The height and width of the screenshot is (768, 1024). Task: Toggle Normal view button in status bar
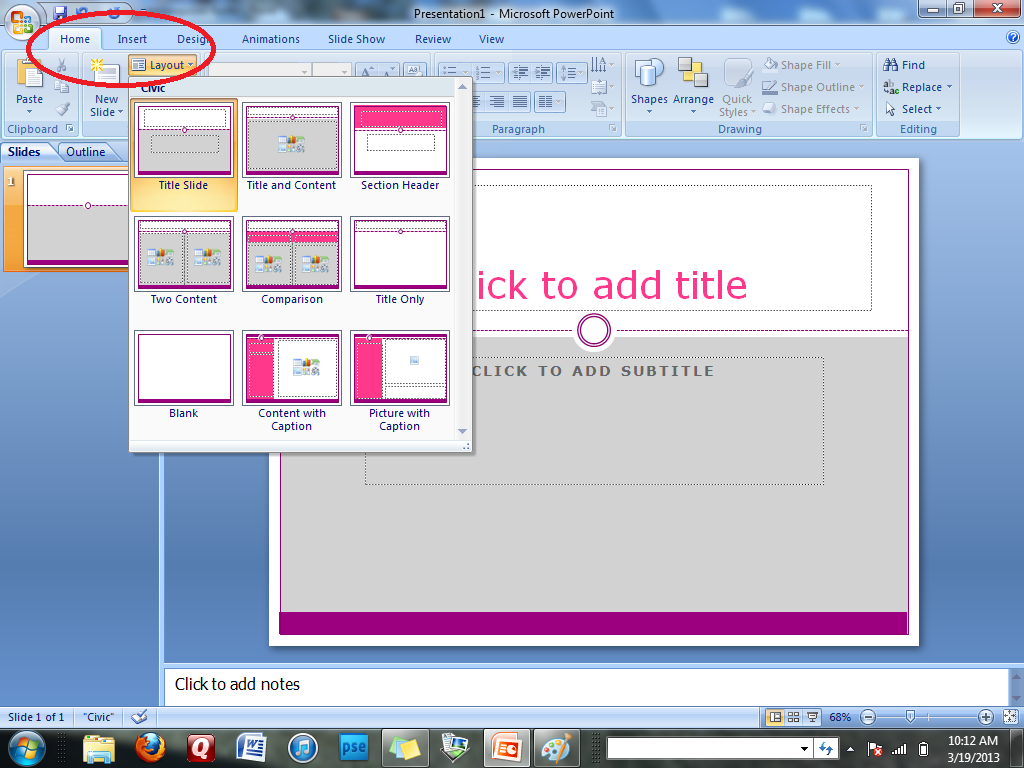pos(775,717)
